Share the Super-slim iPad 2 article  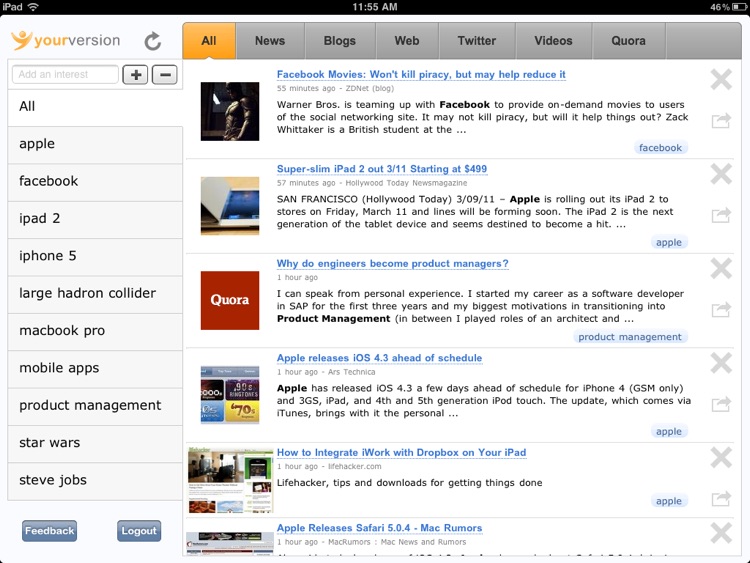[x=721, y=215]
